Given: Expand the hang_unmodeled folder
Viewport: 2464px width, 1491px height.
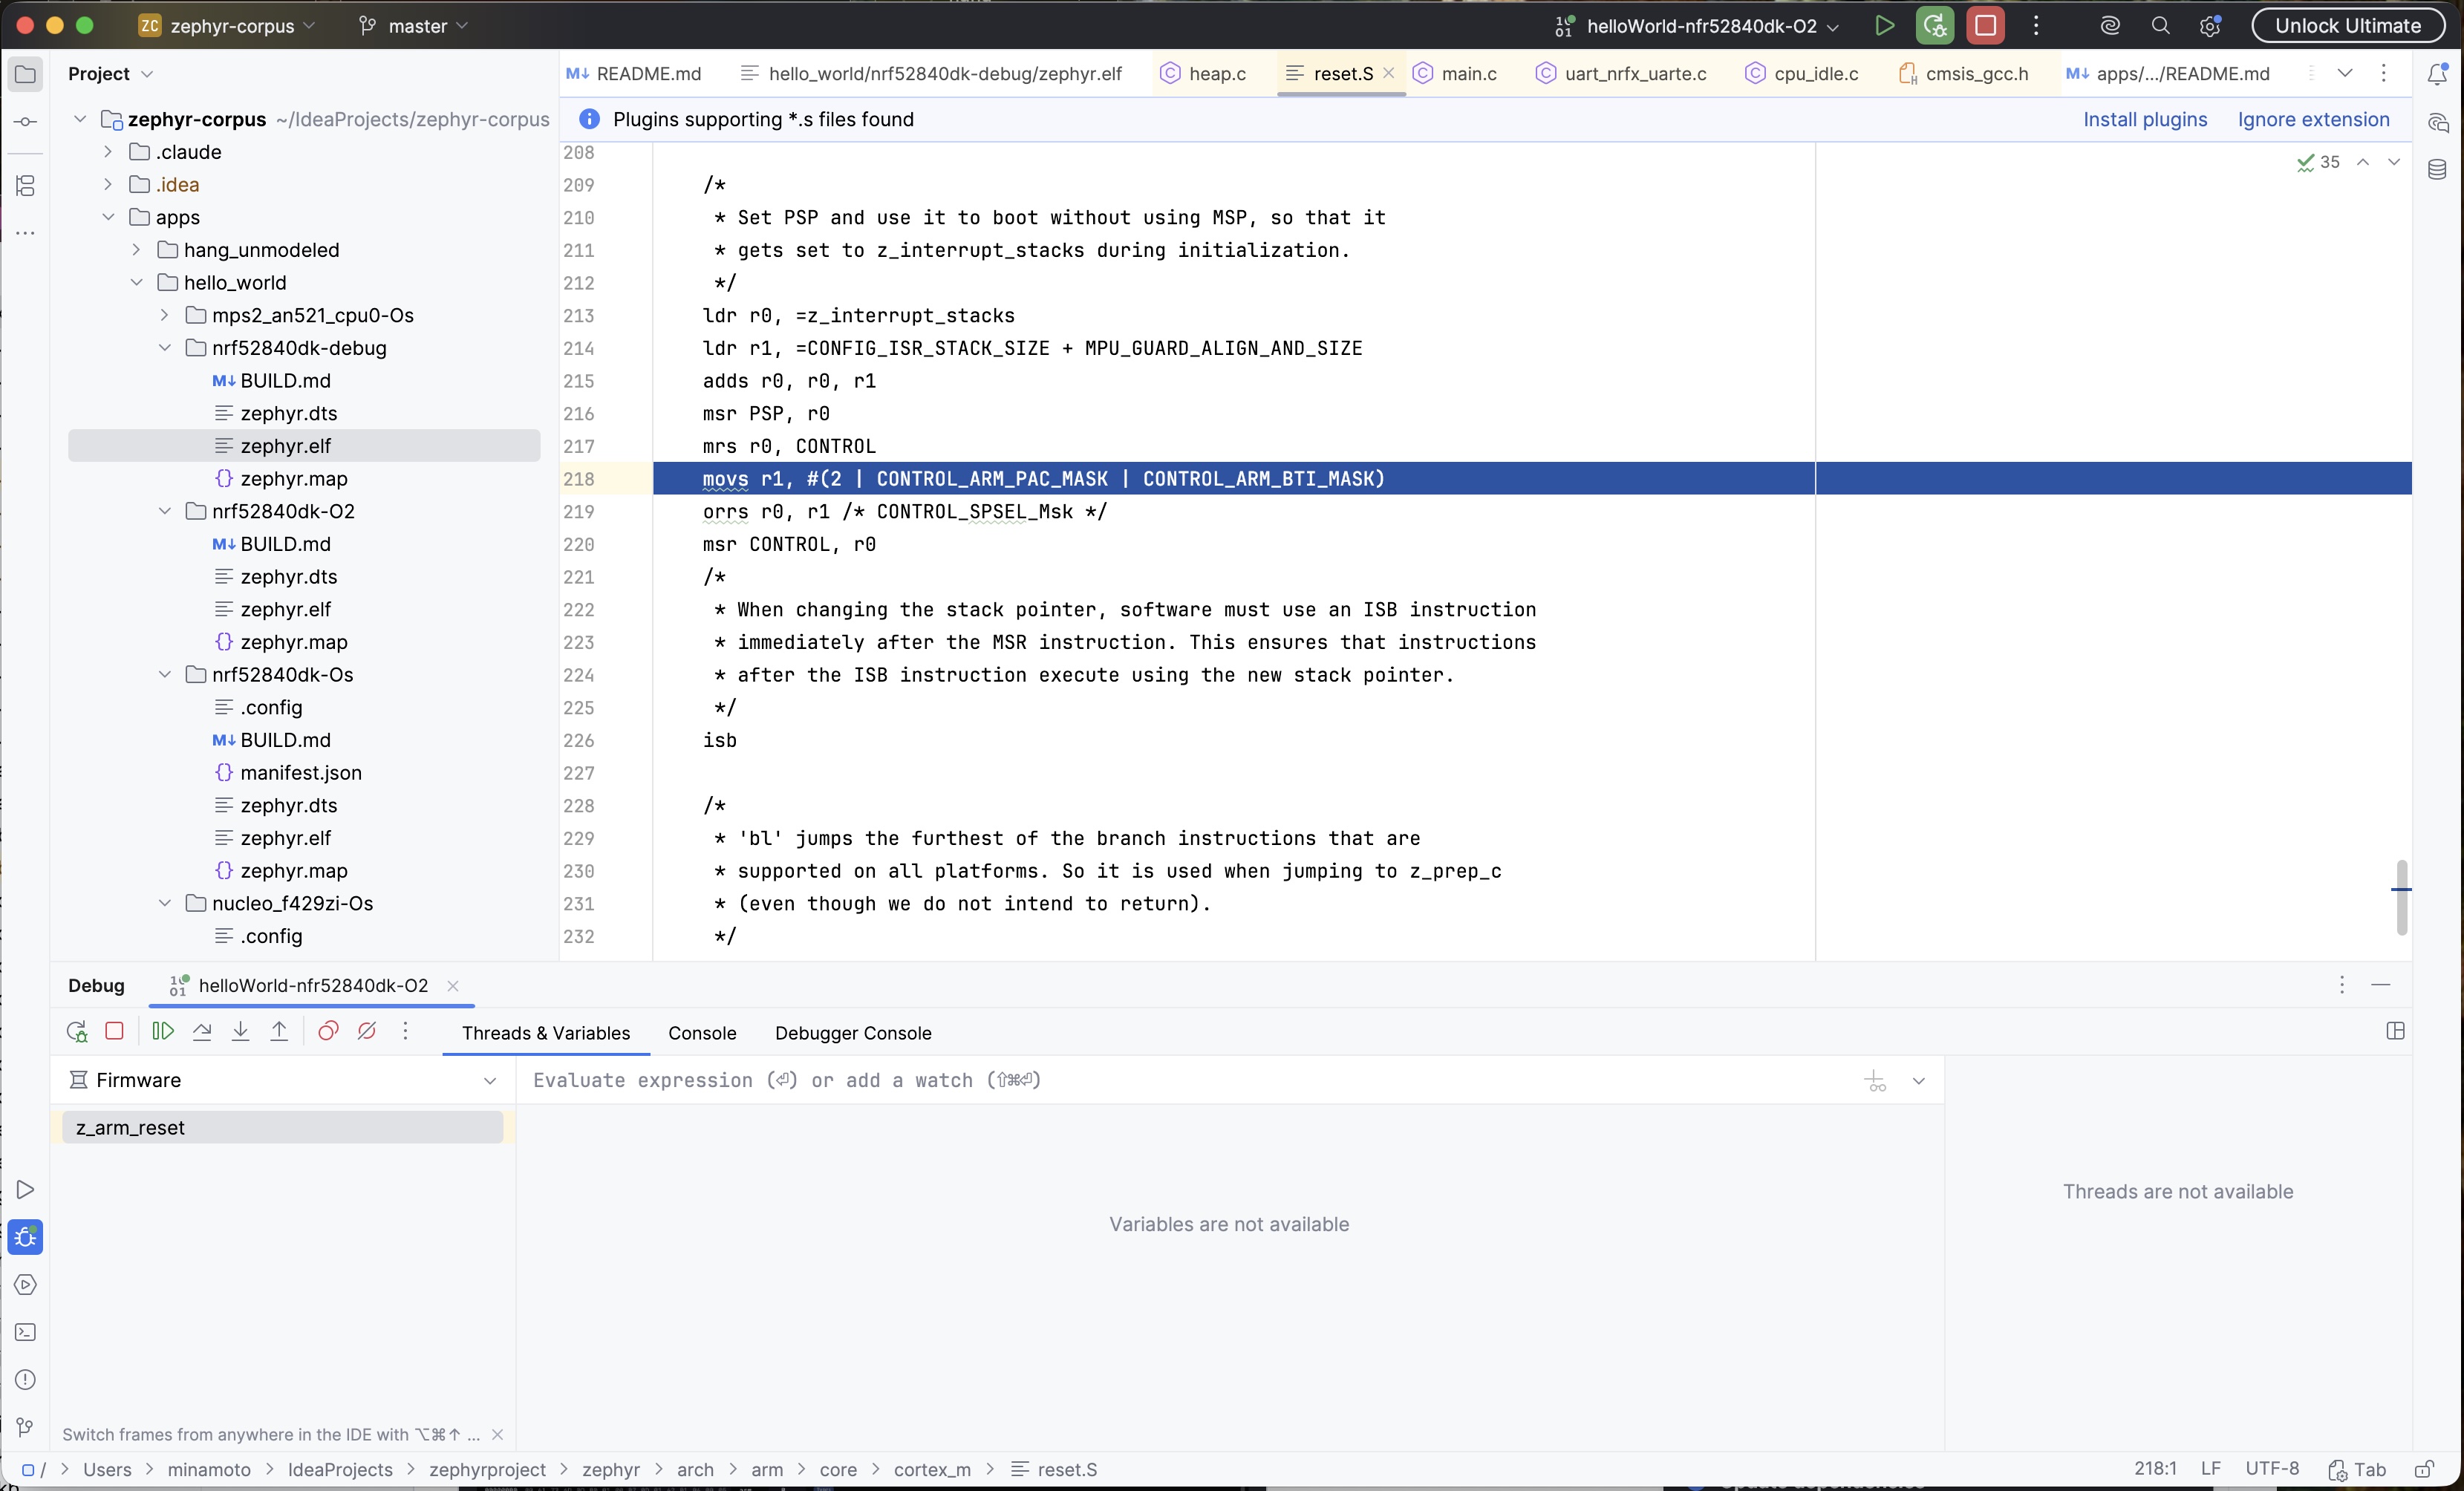Looking at the screenshot, I should (136, 250).
